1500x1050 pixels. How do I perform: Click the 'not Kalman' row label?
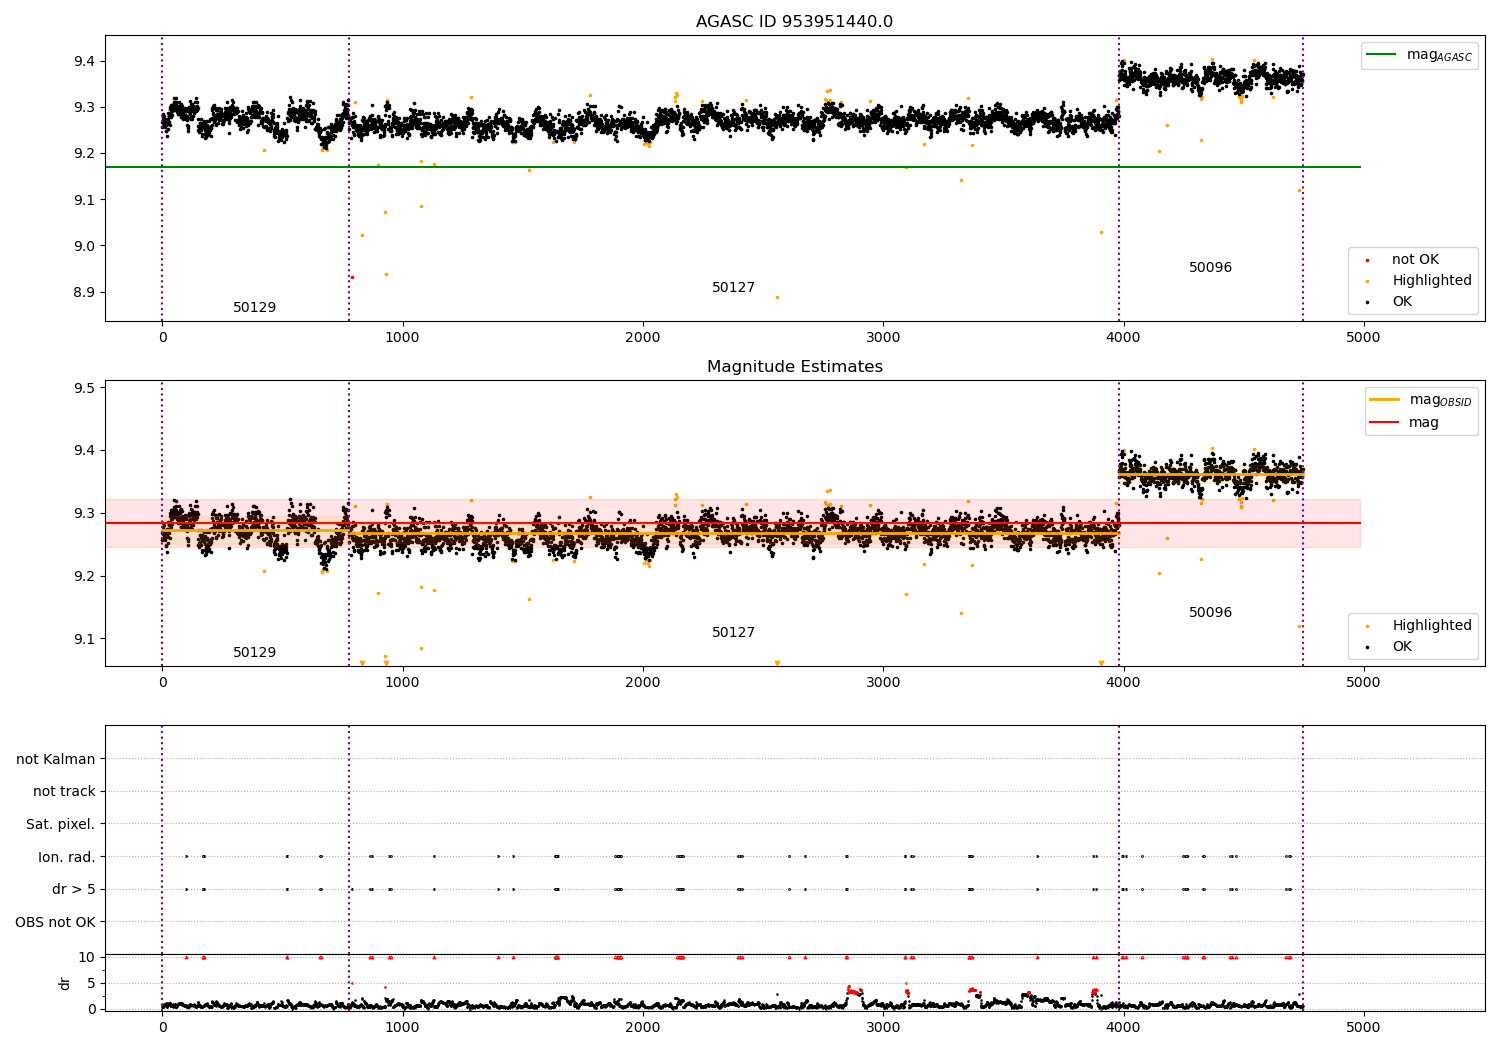tap(56, 760)
